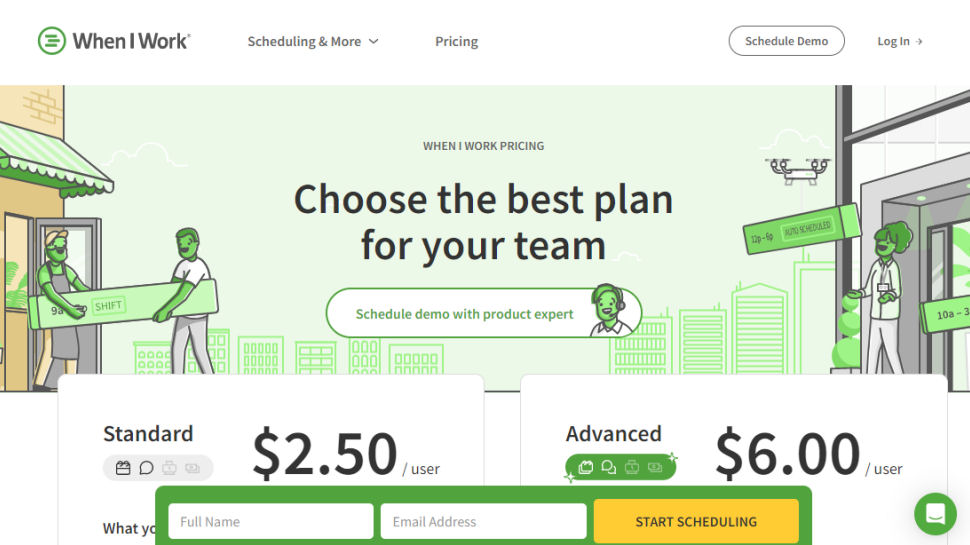
Task: Click the Advanced plan chat bubbles icon
Action: click(609, 467)
